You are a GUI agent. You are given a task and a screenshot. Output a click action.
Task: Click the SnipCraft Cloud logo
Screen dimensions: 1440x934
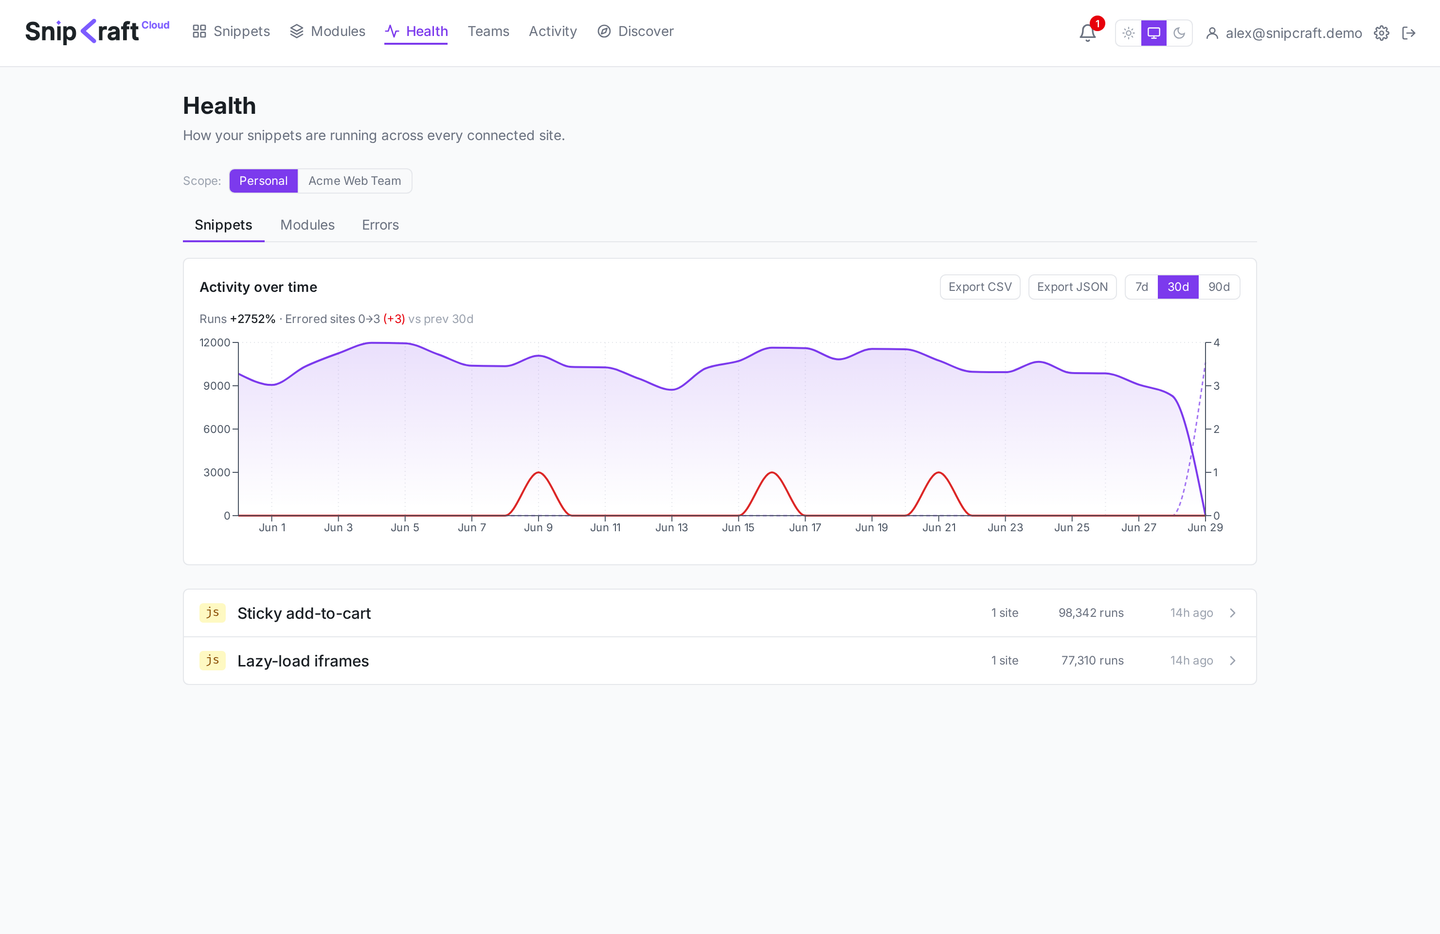[x=97, y=31]
